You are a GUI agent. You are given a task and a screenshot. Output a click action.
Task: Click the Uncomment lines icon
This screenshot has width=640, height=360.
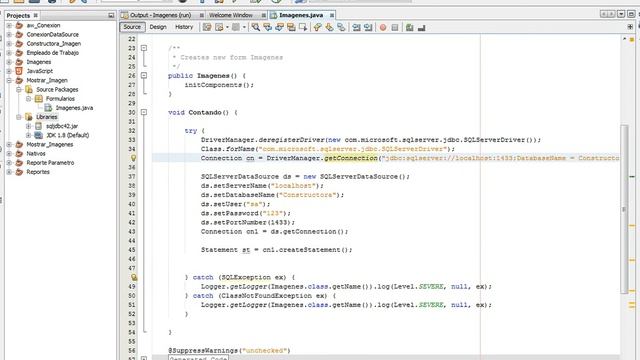click(422, 27)
